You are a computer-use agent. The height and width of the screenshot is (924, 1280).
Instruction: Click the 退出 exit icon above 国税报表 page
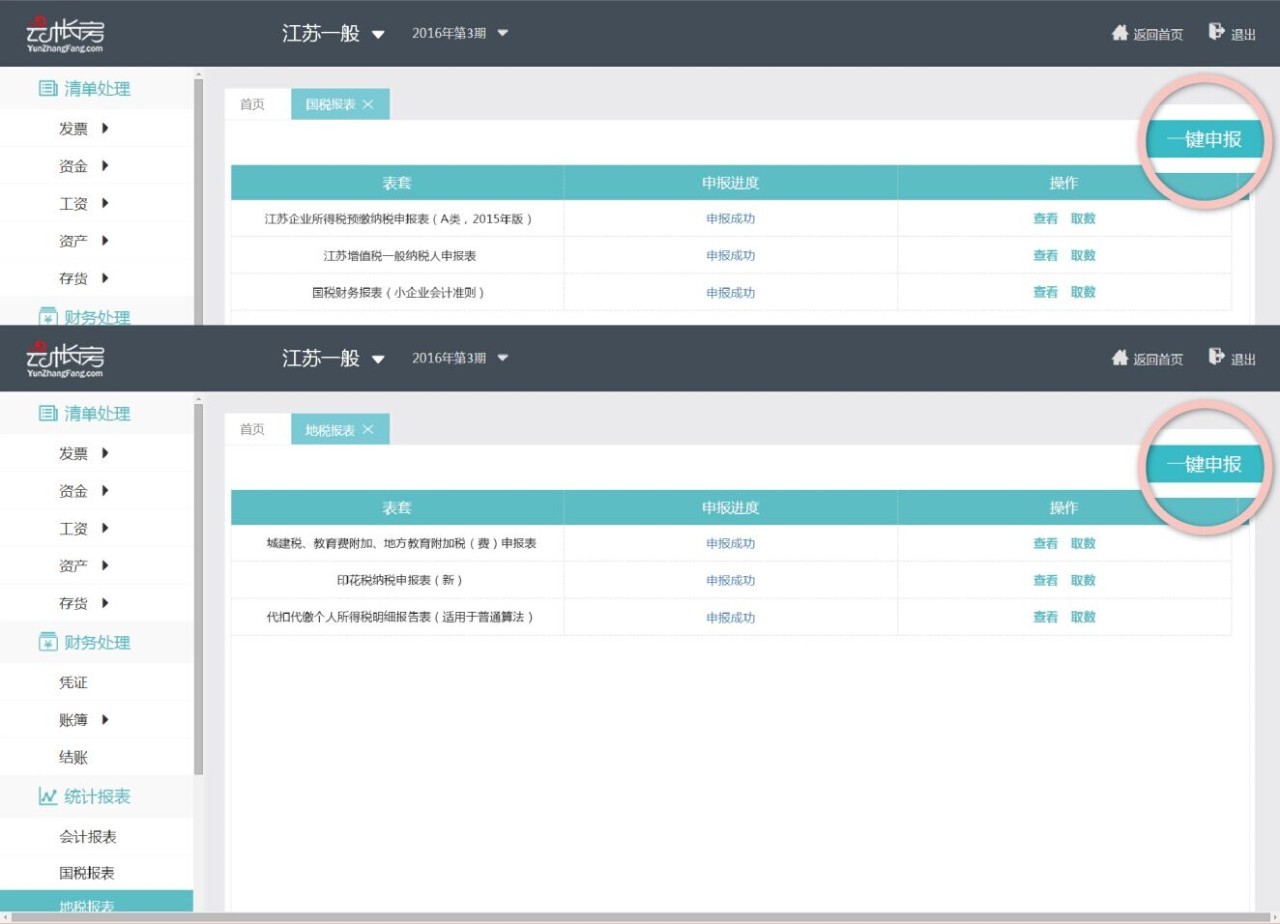tap(1217, 33)
